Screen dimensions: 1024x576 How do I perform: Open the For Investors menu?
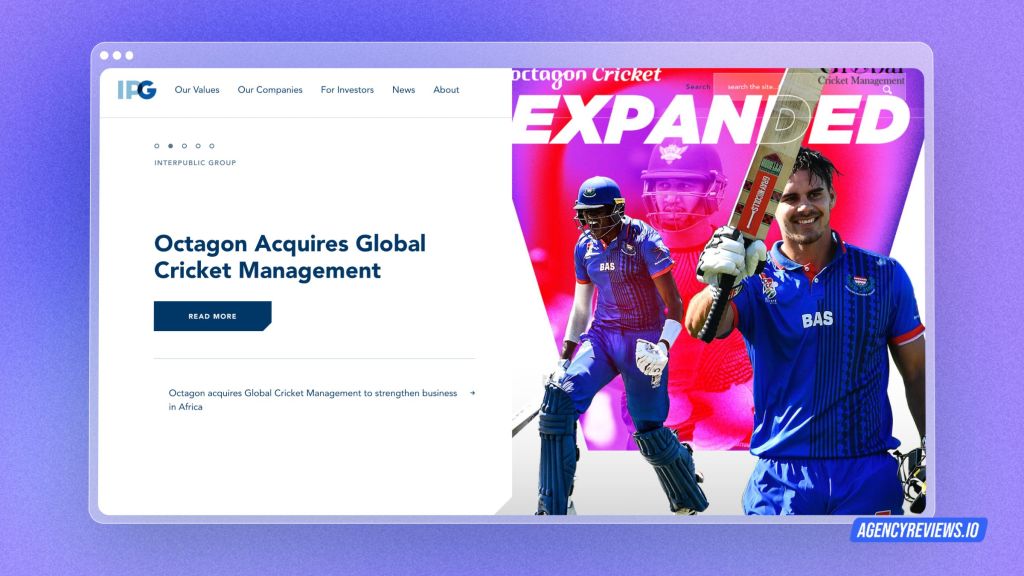[x=347, y=90]
